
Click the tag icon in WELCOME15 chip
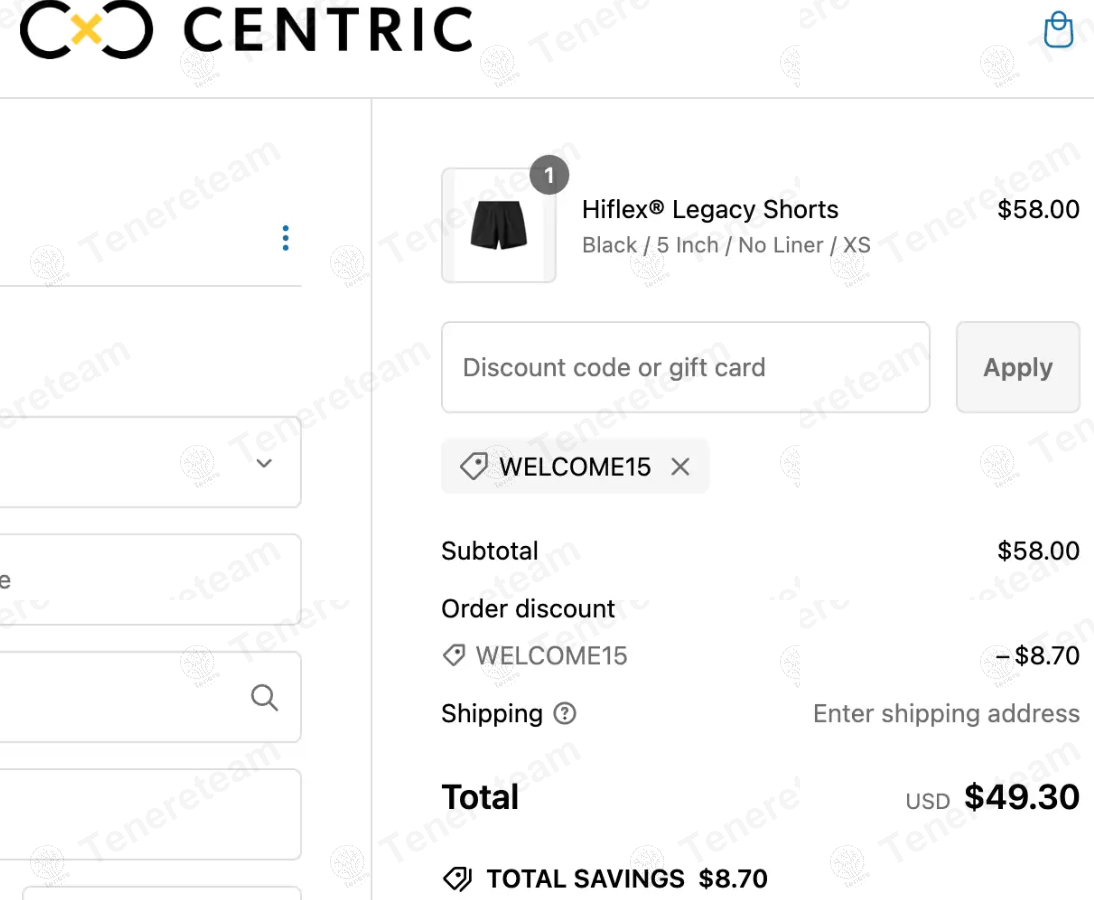(x=473, y=466)
